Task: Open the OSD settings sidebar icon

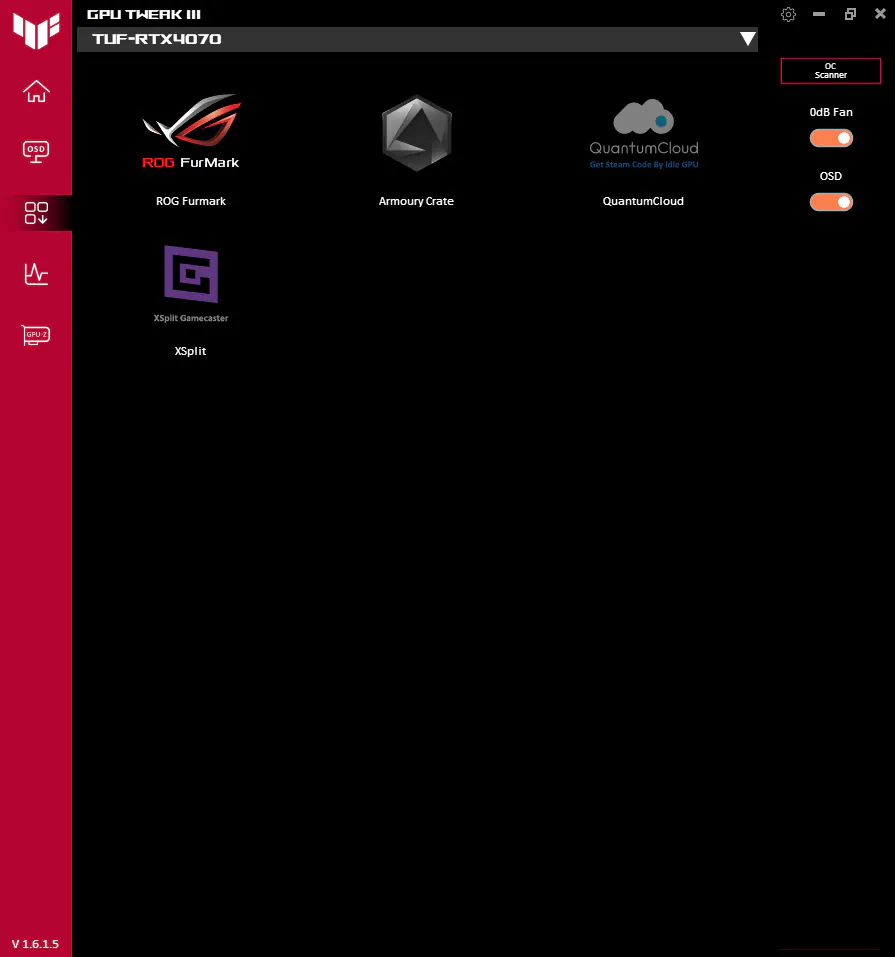Action: (36, 152)
